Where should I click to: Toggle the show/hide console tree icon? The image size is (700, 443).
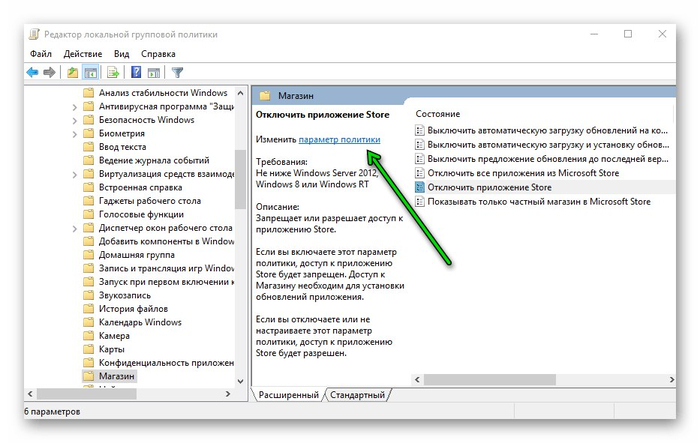91,72
